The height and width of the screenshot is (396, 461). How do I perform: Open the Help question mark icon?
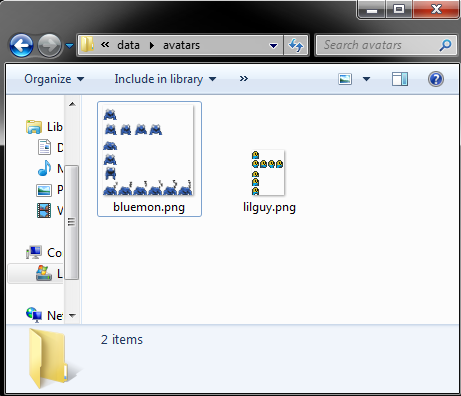(436, 79)
